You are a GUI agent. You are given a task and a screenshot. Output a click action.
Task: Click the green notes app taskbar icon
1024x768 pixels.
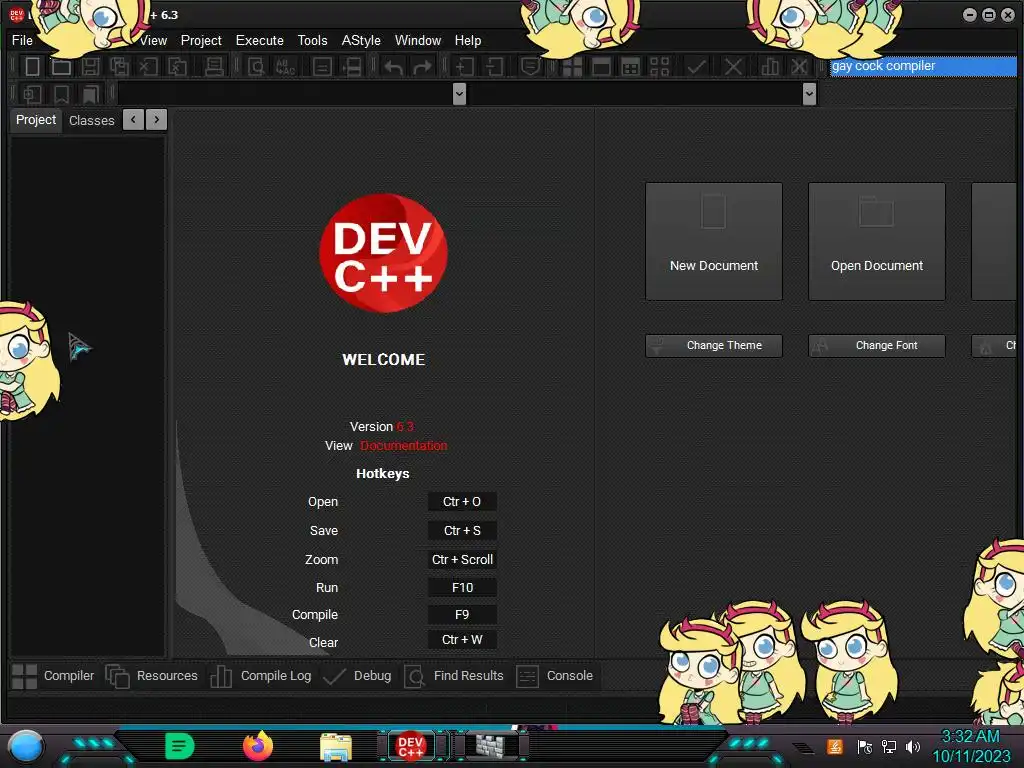click(x=180, y=746)
